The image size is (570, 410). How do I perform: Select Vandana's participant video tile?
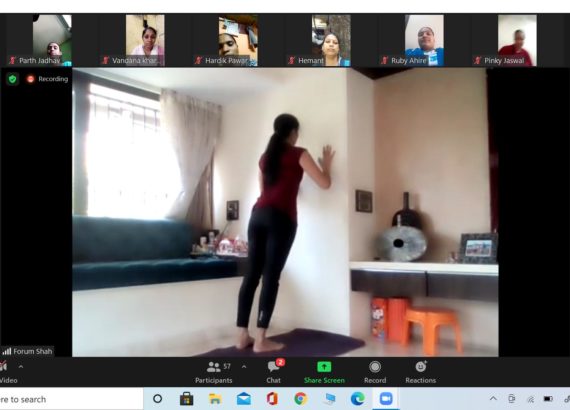click(x=145, y=40)
